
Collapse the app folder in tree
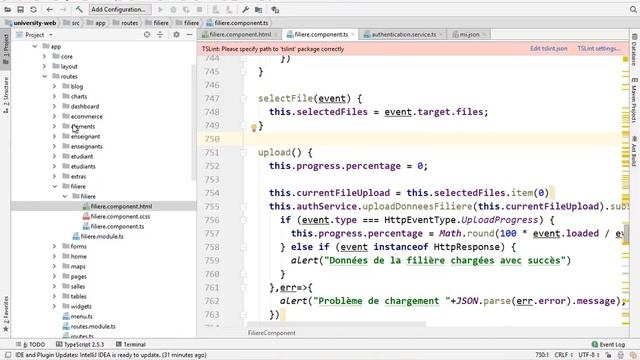point(35,47)
